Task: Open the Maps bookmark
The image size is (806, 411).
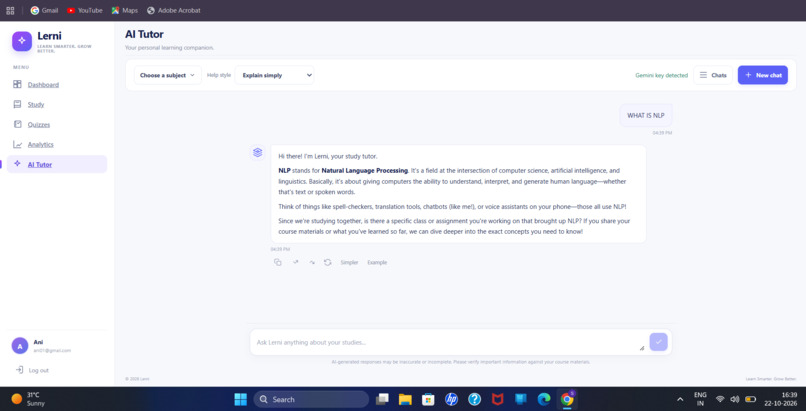Action: (x=124, y=10)
